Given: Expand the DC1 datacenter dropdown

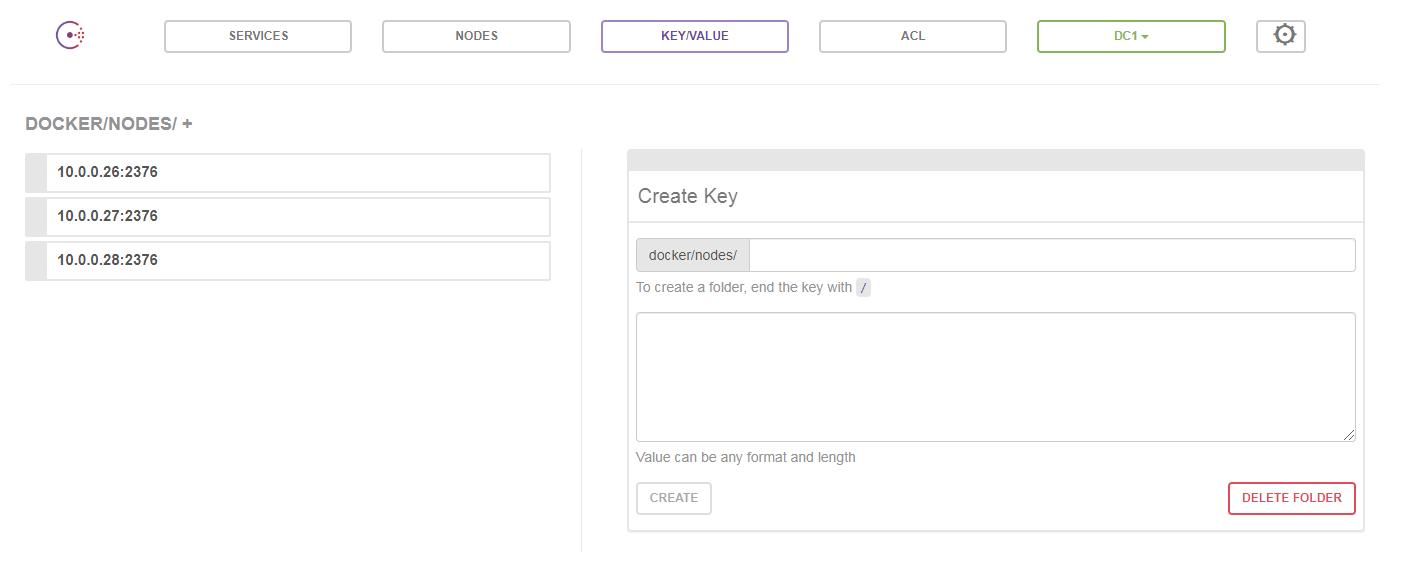Looking at the screenshot, I should [1131, 36].
